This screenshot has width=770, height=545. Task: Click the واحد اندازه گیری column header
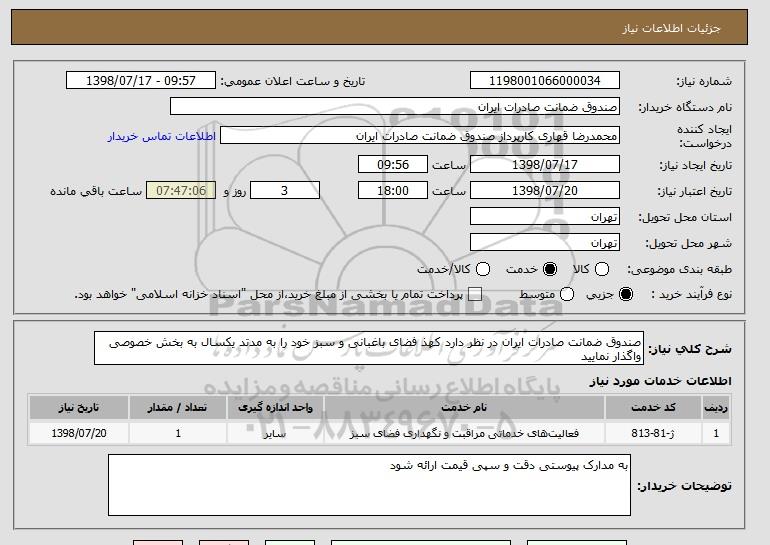coord(275,408)
